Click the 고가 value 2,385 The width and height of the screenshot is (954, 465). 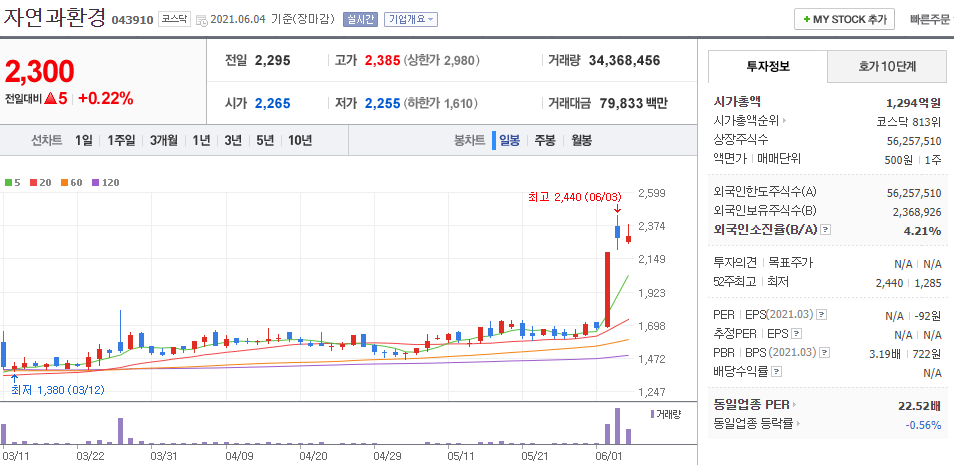383,60
